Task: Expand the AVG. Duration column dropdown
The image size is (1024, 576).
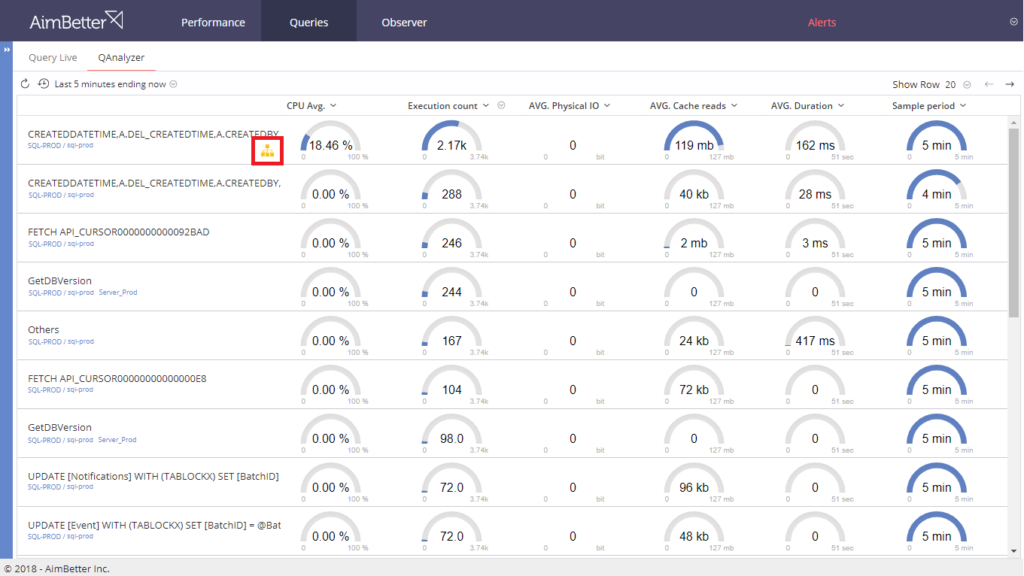Action: point(841,106)
